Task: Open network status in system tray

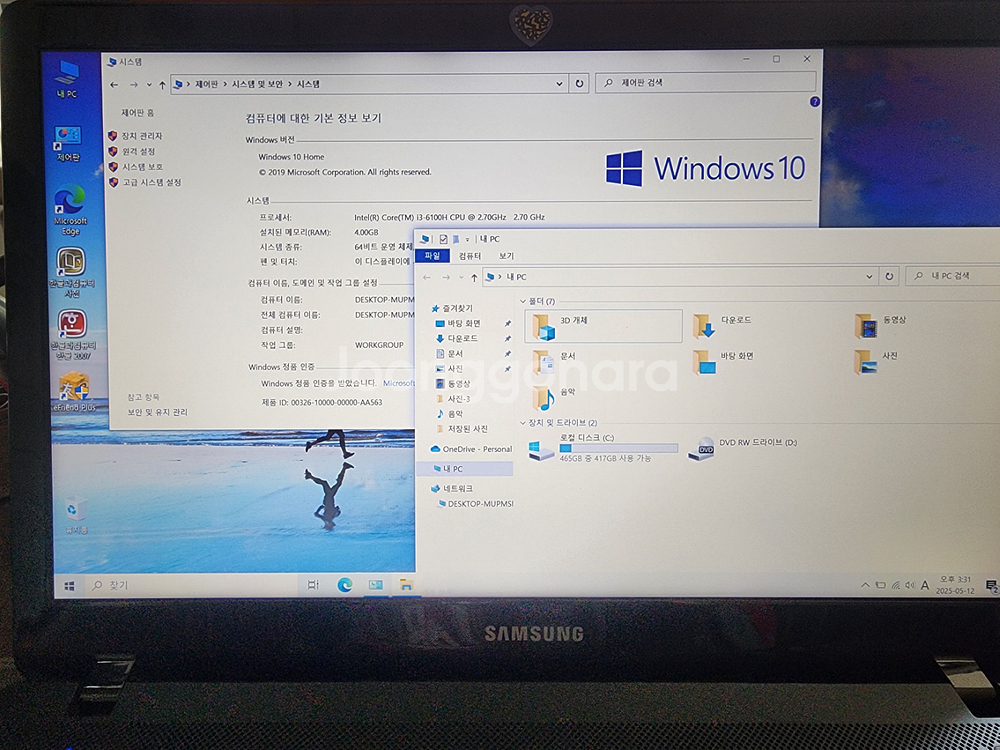Action: [x=895, y=585]
